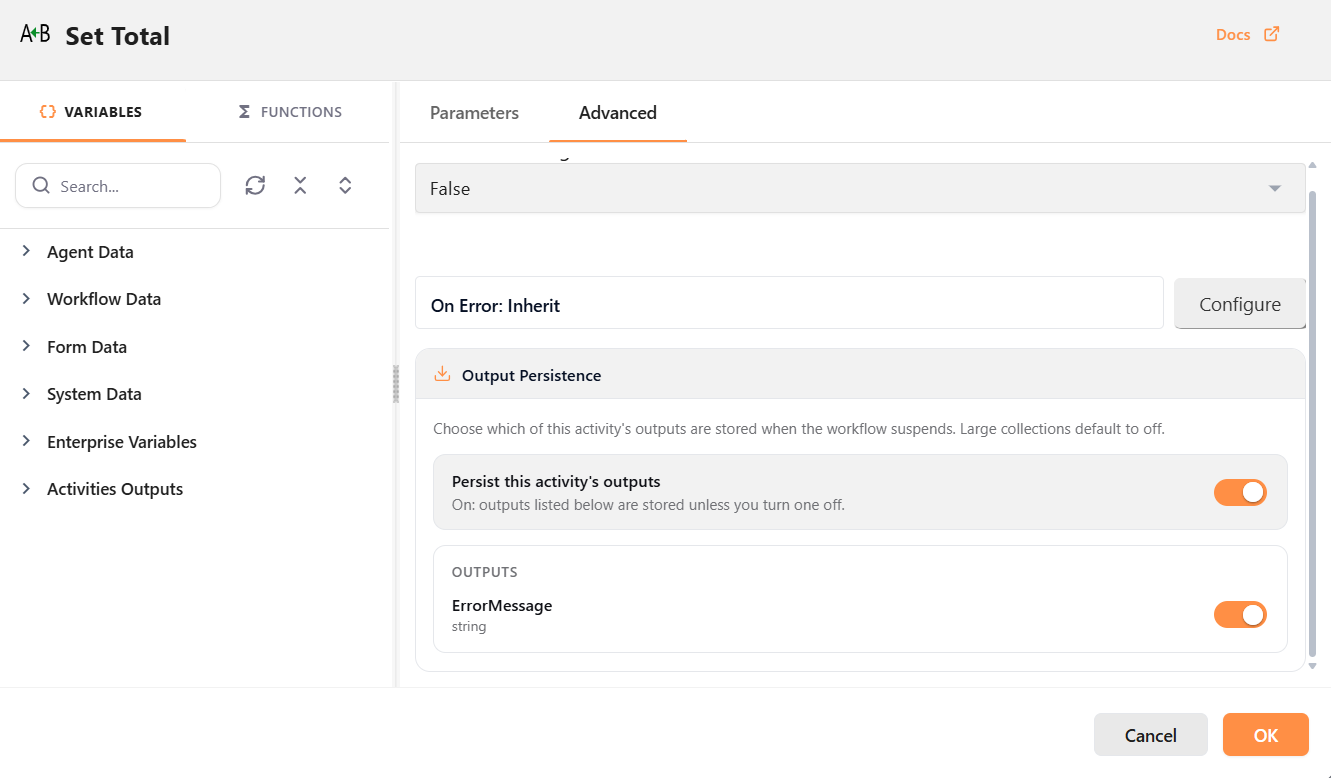Expand the Agent Data node
This screenshot has height=778, width=1331.
tap(26, 251)
